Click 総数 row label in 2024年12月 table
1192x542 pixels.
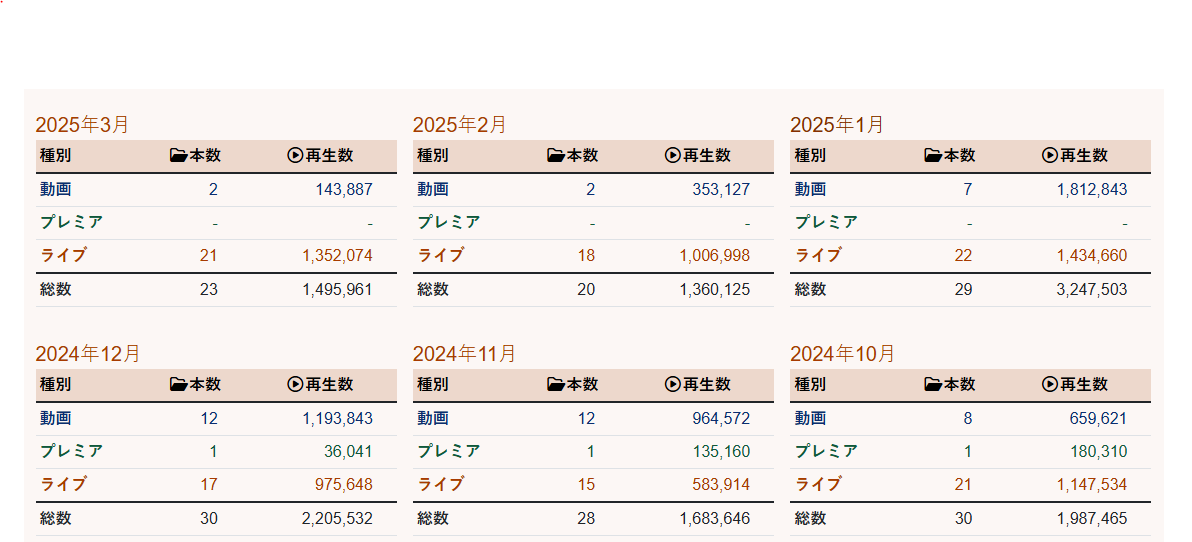click(55, 518)
